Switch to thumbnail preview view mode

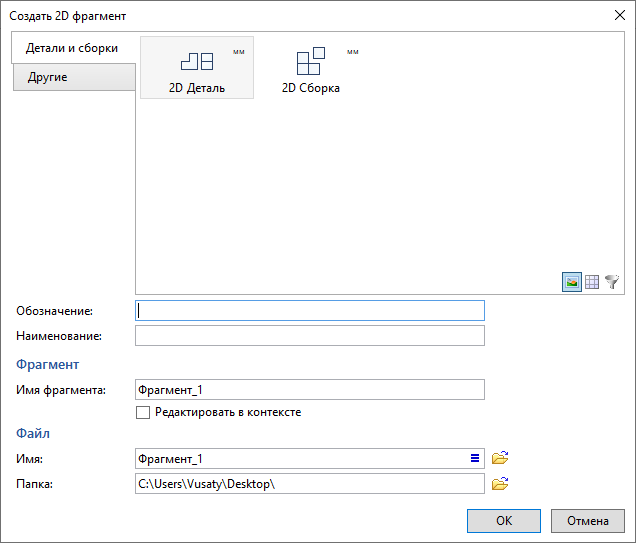point(572,283)
